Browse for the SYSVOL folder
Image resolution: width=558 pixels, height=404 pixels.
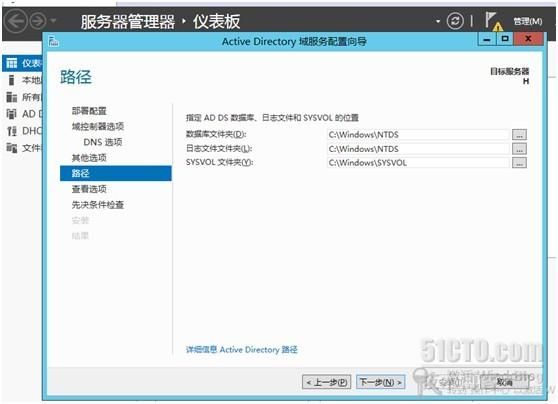pos(519,163)
